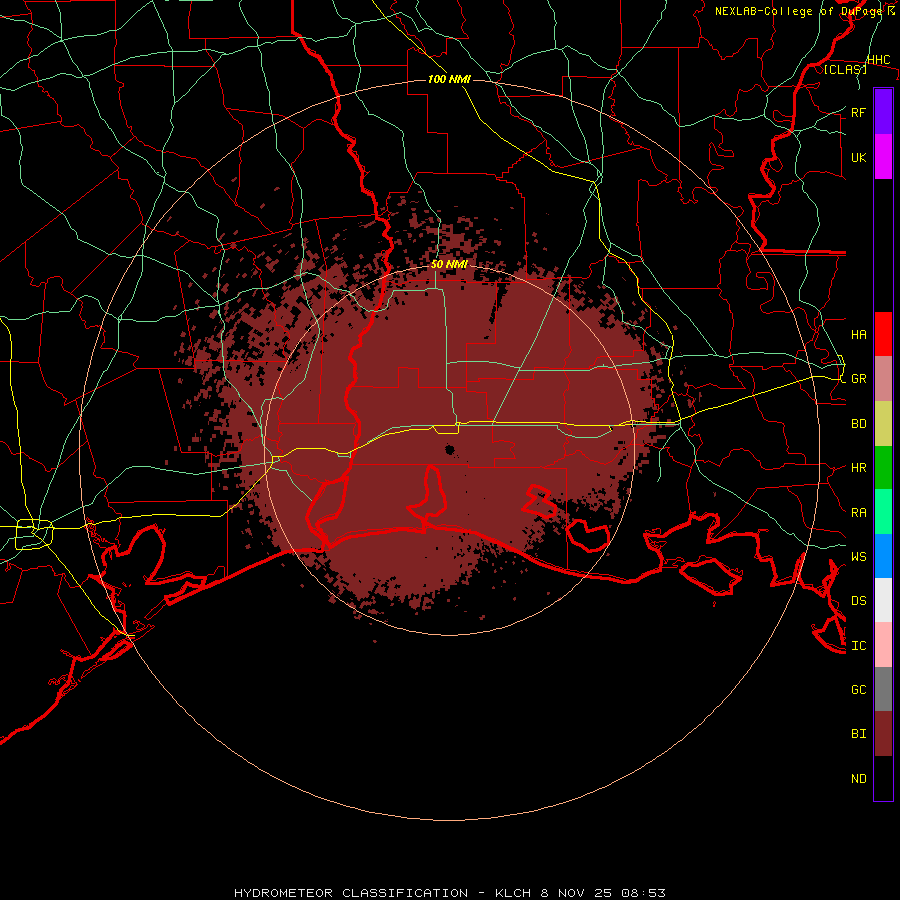Click the 100 NMI range ring label
900x900 pixels.
coord(449,79)
